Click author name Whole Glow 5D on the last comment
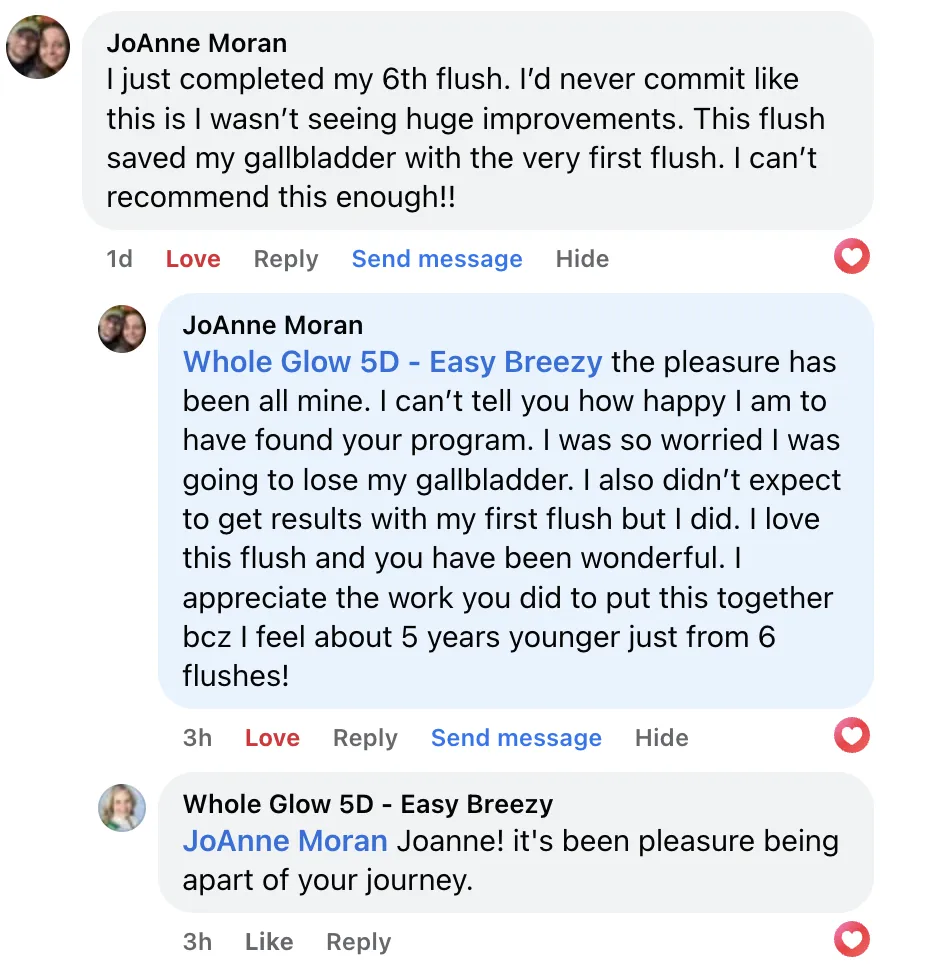This screenshot has height=970, width=942. click(x=367, y=804)
